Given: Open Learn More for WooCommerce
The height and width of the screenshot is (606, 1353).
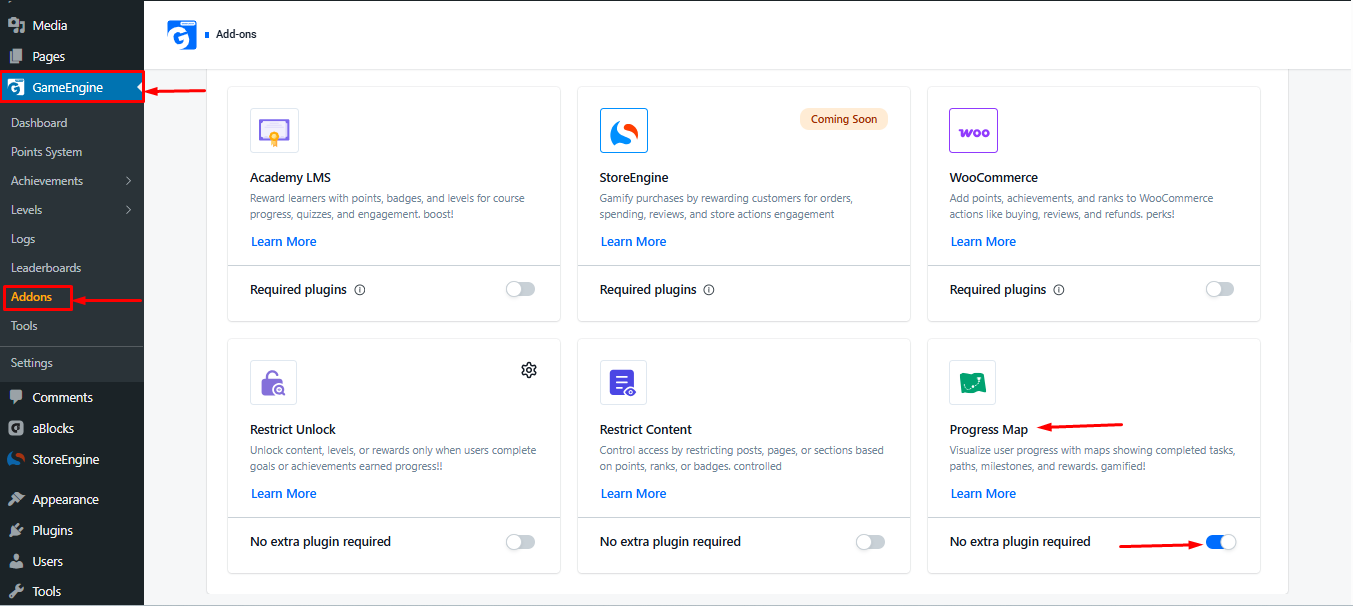Looking at the screenshot, I should point(984,242).
